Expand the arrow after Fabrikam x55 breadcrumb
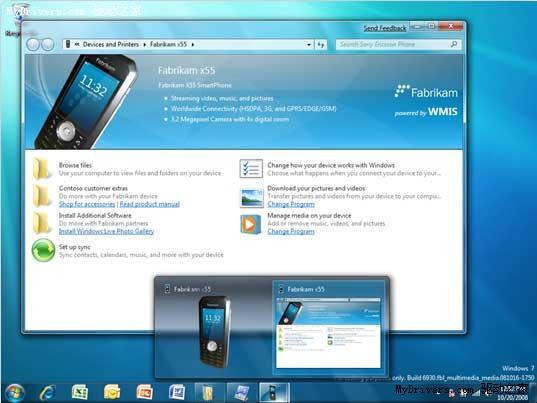537x403 pixels. click(193, 45)
